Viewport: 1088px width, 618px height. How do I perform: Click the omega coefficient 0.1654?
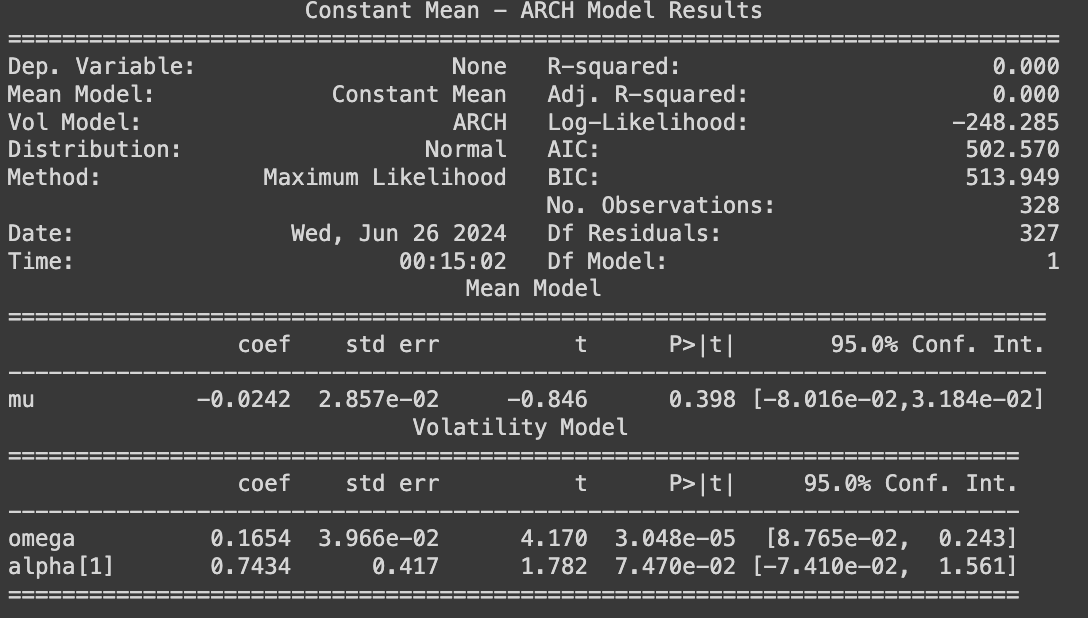(x=250, y=538)
